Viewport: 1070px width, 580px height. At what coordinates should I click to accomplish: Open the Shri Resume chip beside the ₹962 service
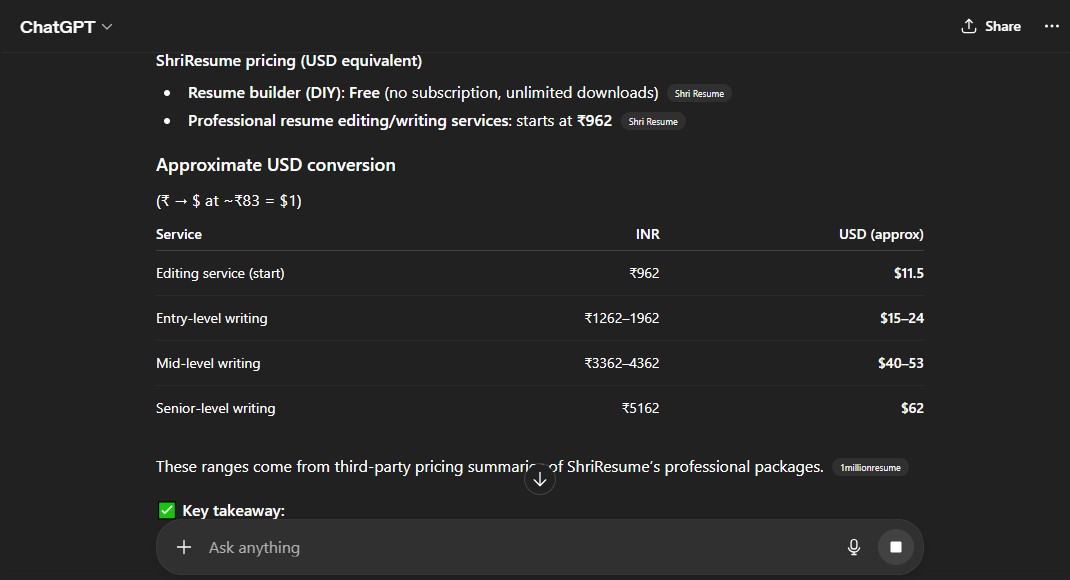[x=653, y=121]
